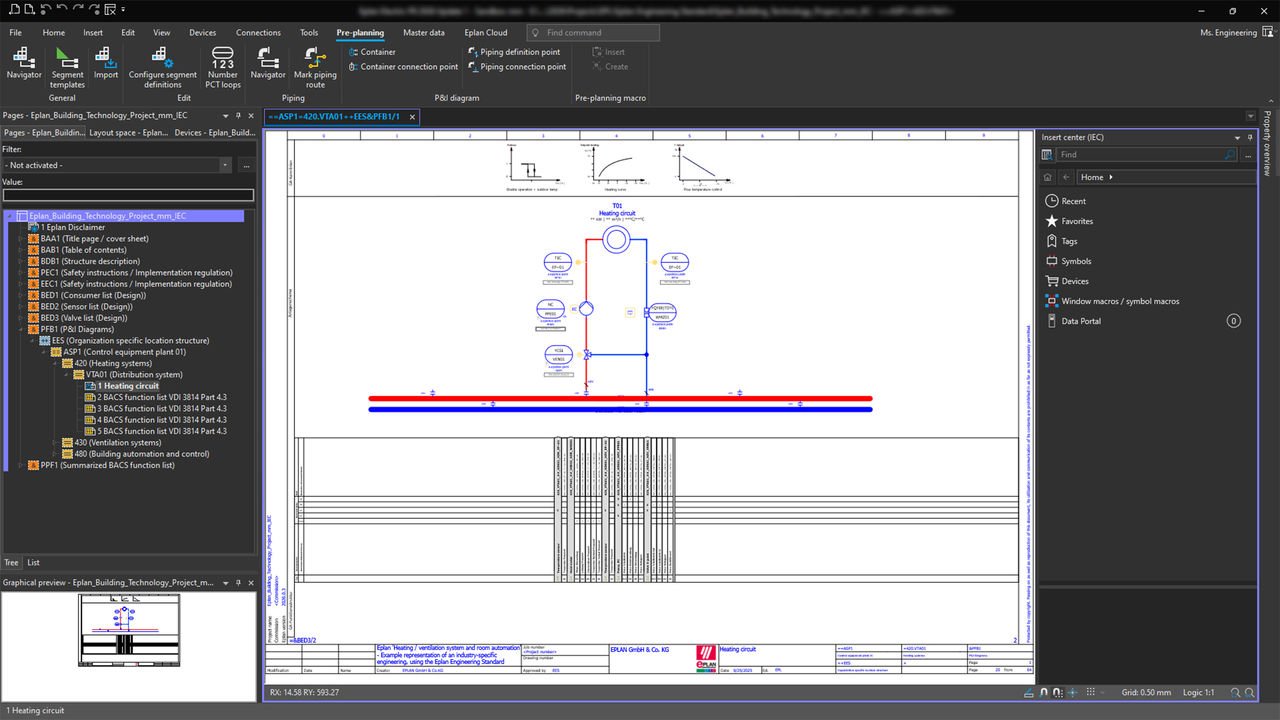Open the Filter dropdown in Pages panel

coord(226,165)
